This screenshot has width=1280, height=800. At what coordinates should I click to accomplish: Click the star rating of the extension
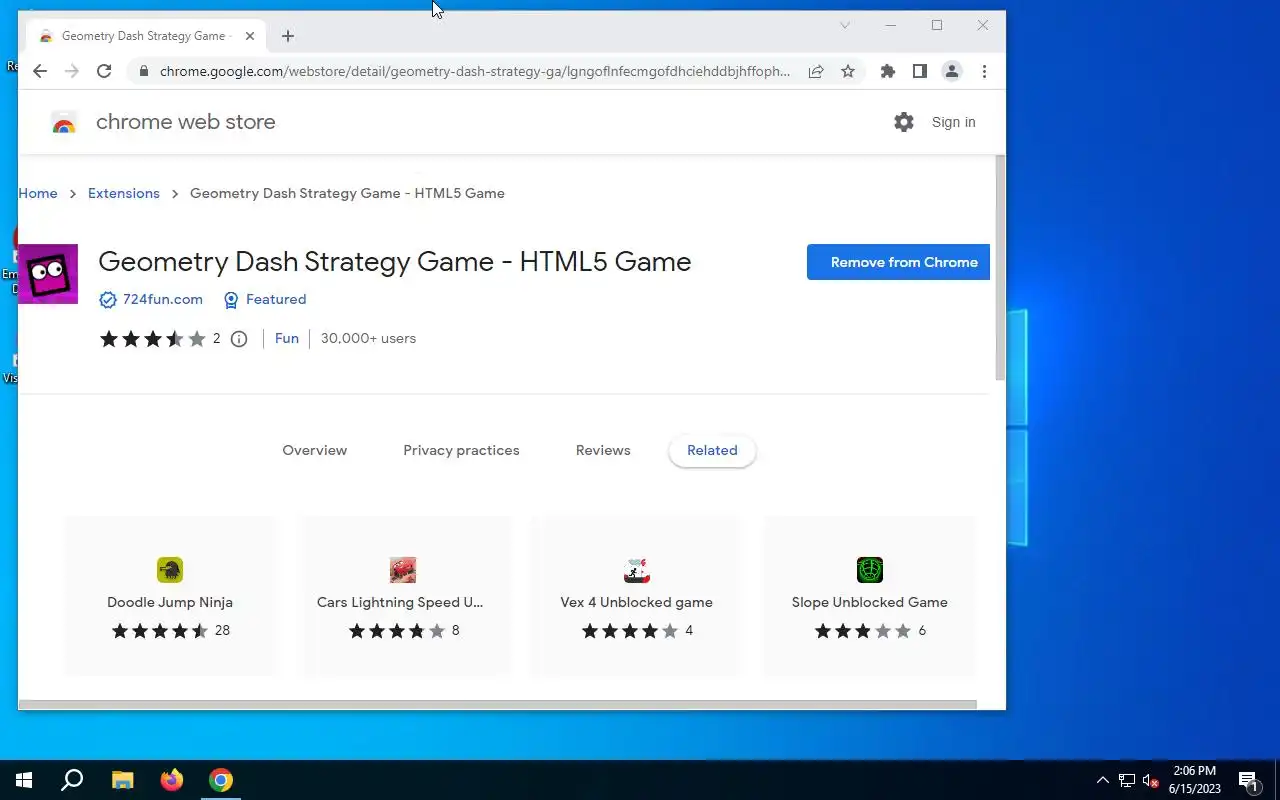click(152, 339)
